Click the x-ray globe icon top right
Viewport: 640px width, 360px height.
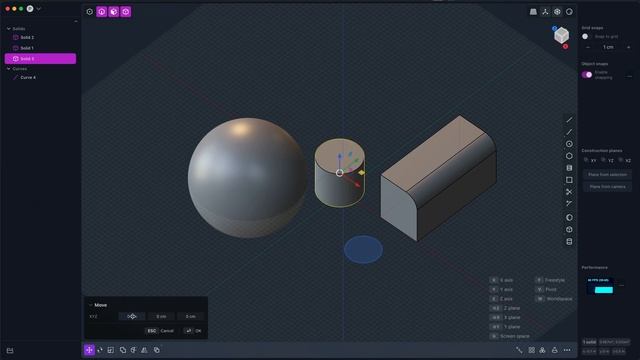tap(557, 12)
